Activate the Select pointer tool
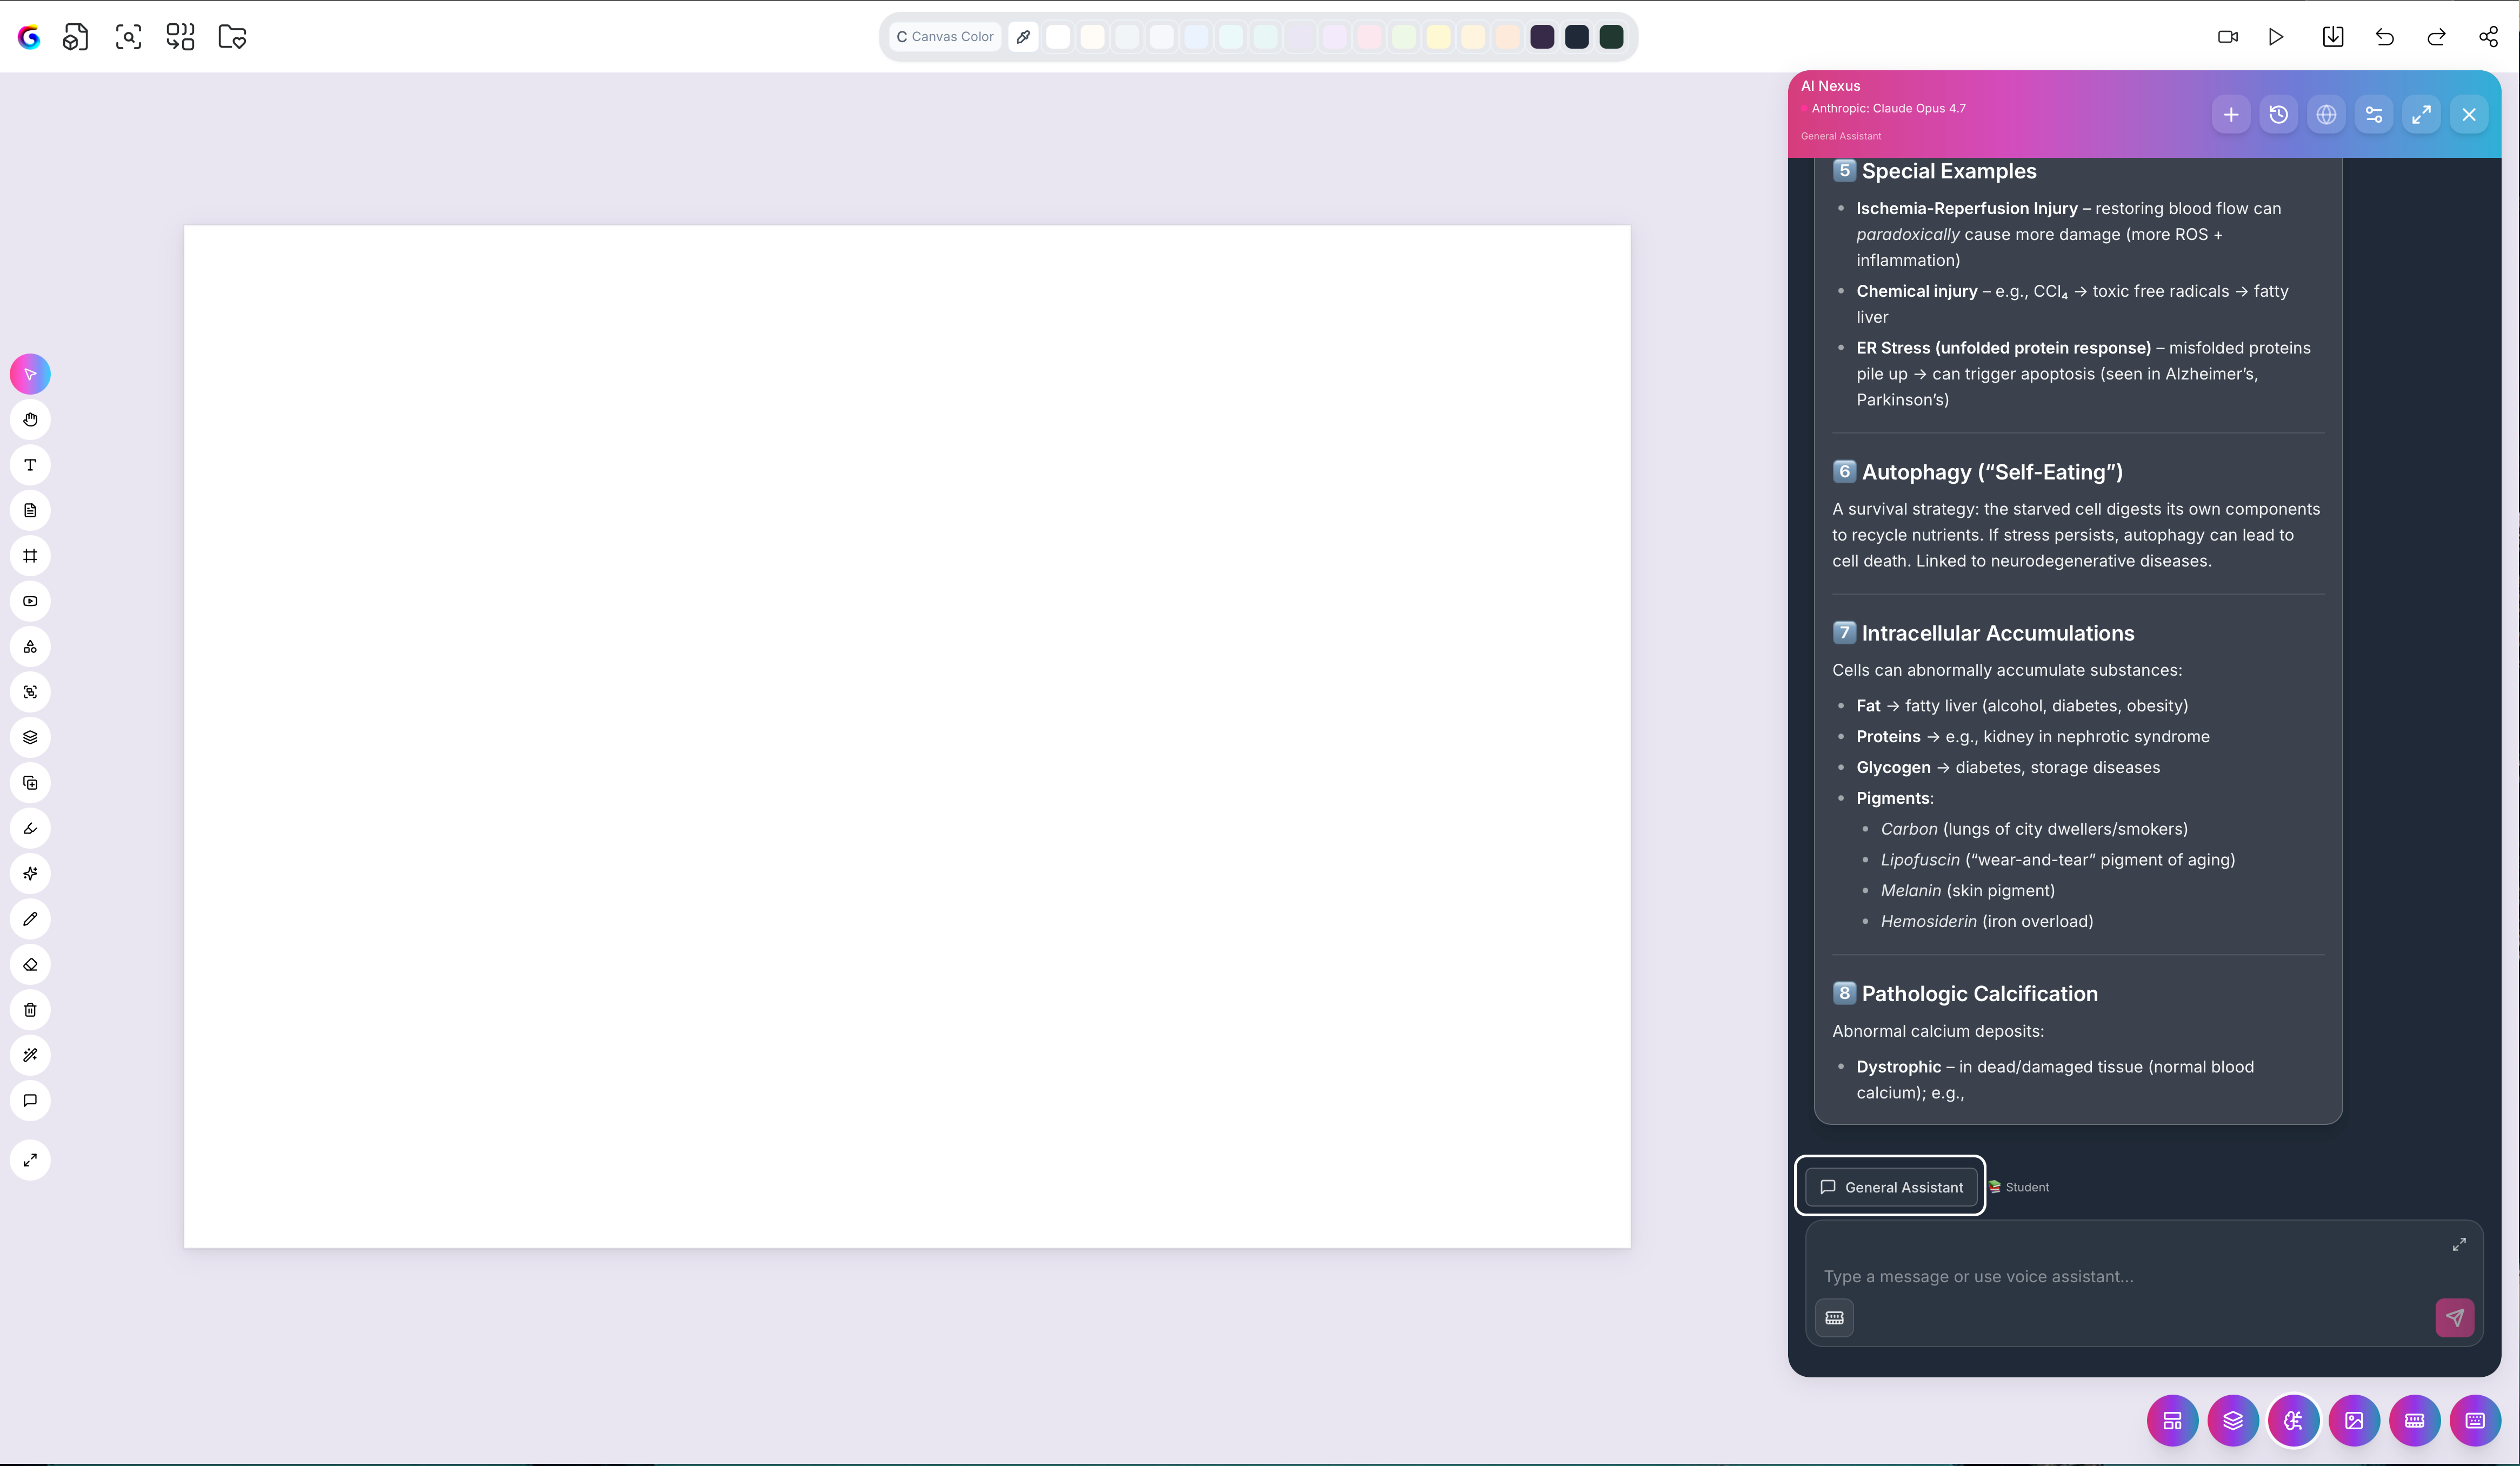The width and height of the screenshot is (2520, 1466). 30,374
